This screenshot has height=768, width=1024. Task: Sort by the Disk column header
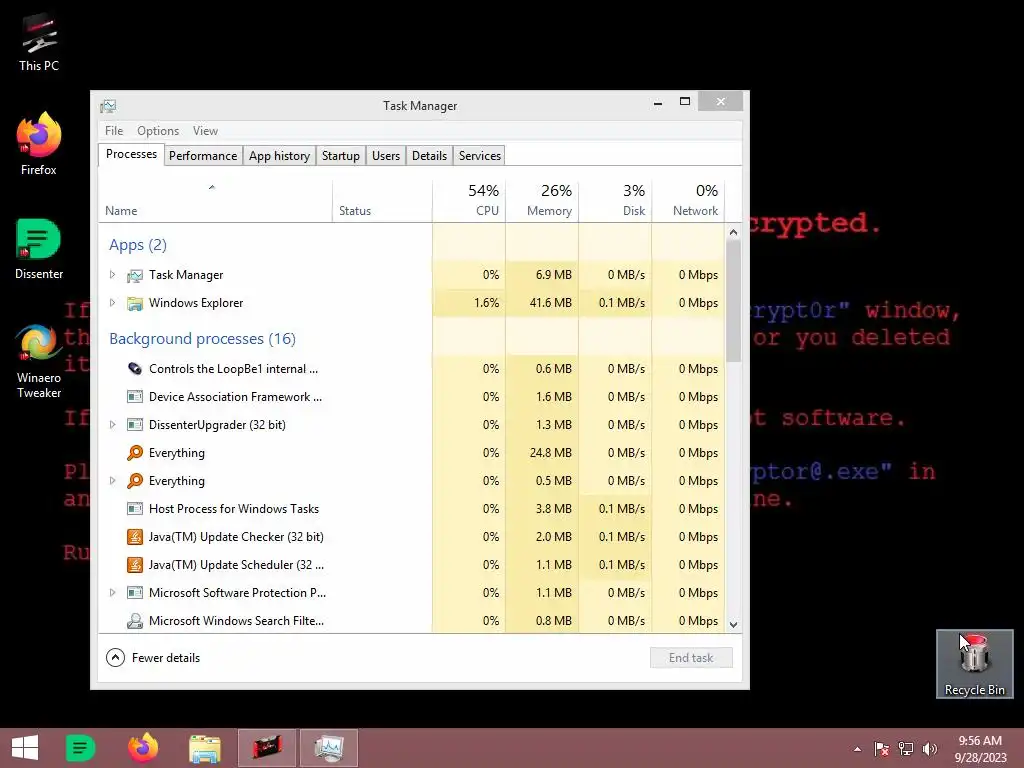(x=615, y=201)
